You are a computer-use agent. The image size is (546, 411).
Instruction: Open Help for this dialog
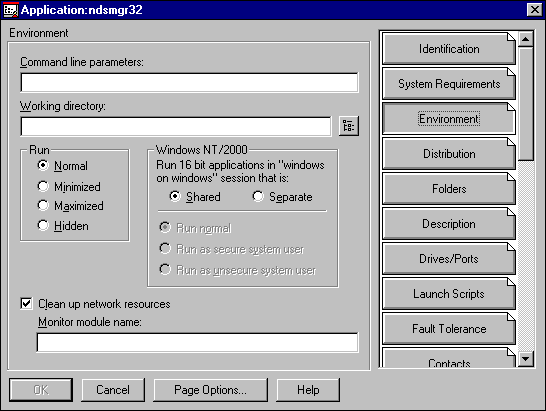pyautogui.click(x=308, y=390)
